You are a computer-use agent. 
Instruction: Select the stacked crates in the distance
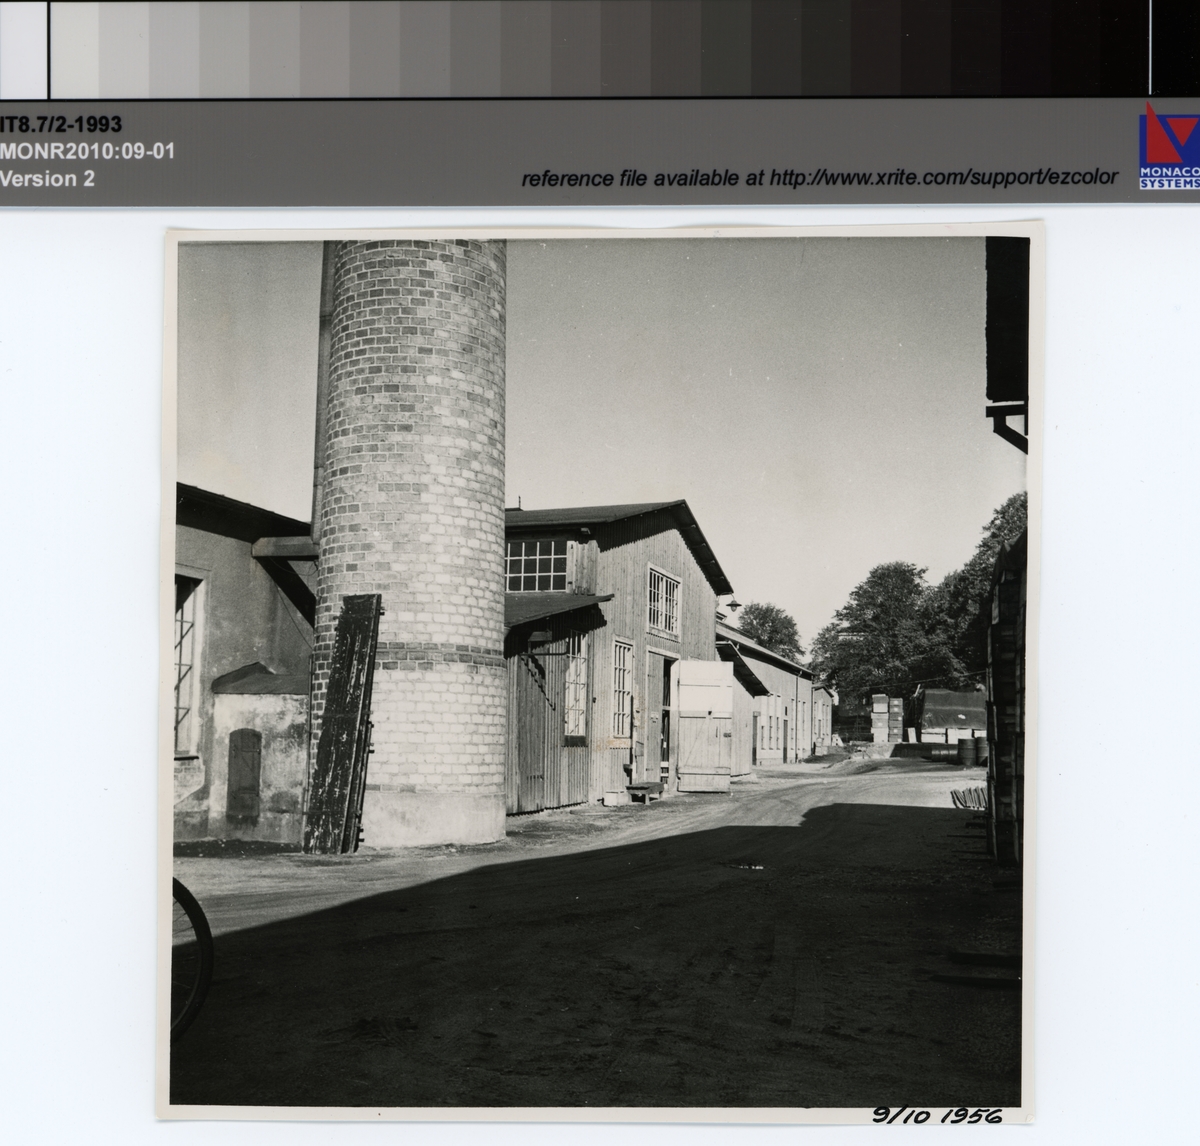click(888, 719)
